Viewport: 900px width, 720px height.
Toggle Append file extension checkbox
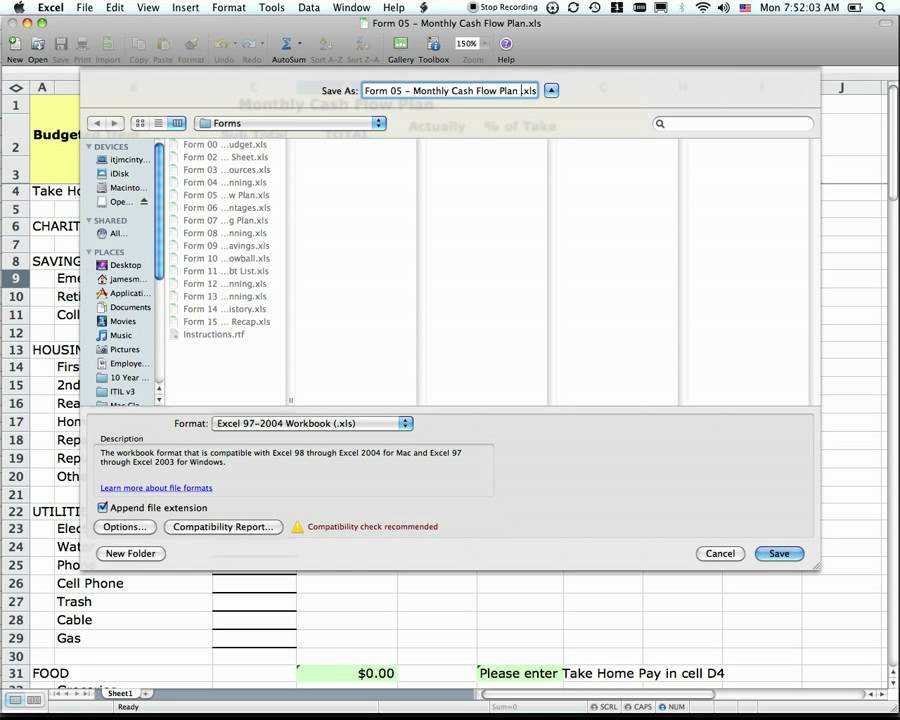tap(103, 508)
